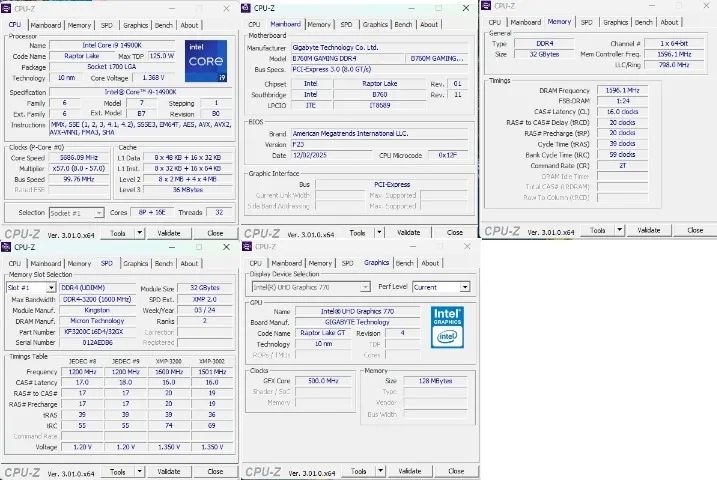Screen dimensions: 717x480
Task: Open About tab in the Processor window
Action: pos(189,25)
